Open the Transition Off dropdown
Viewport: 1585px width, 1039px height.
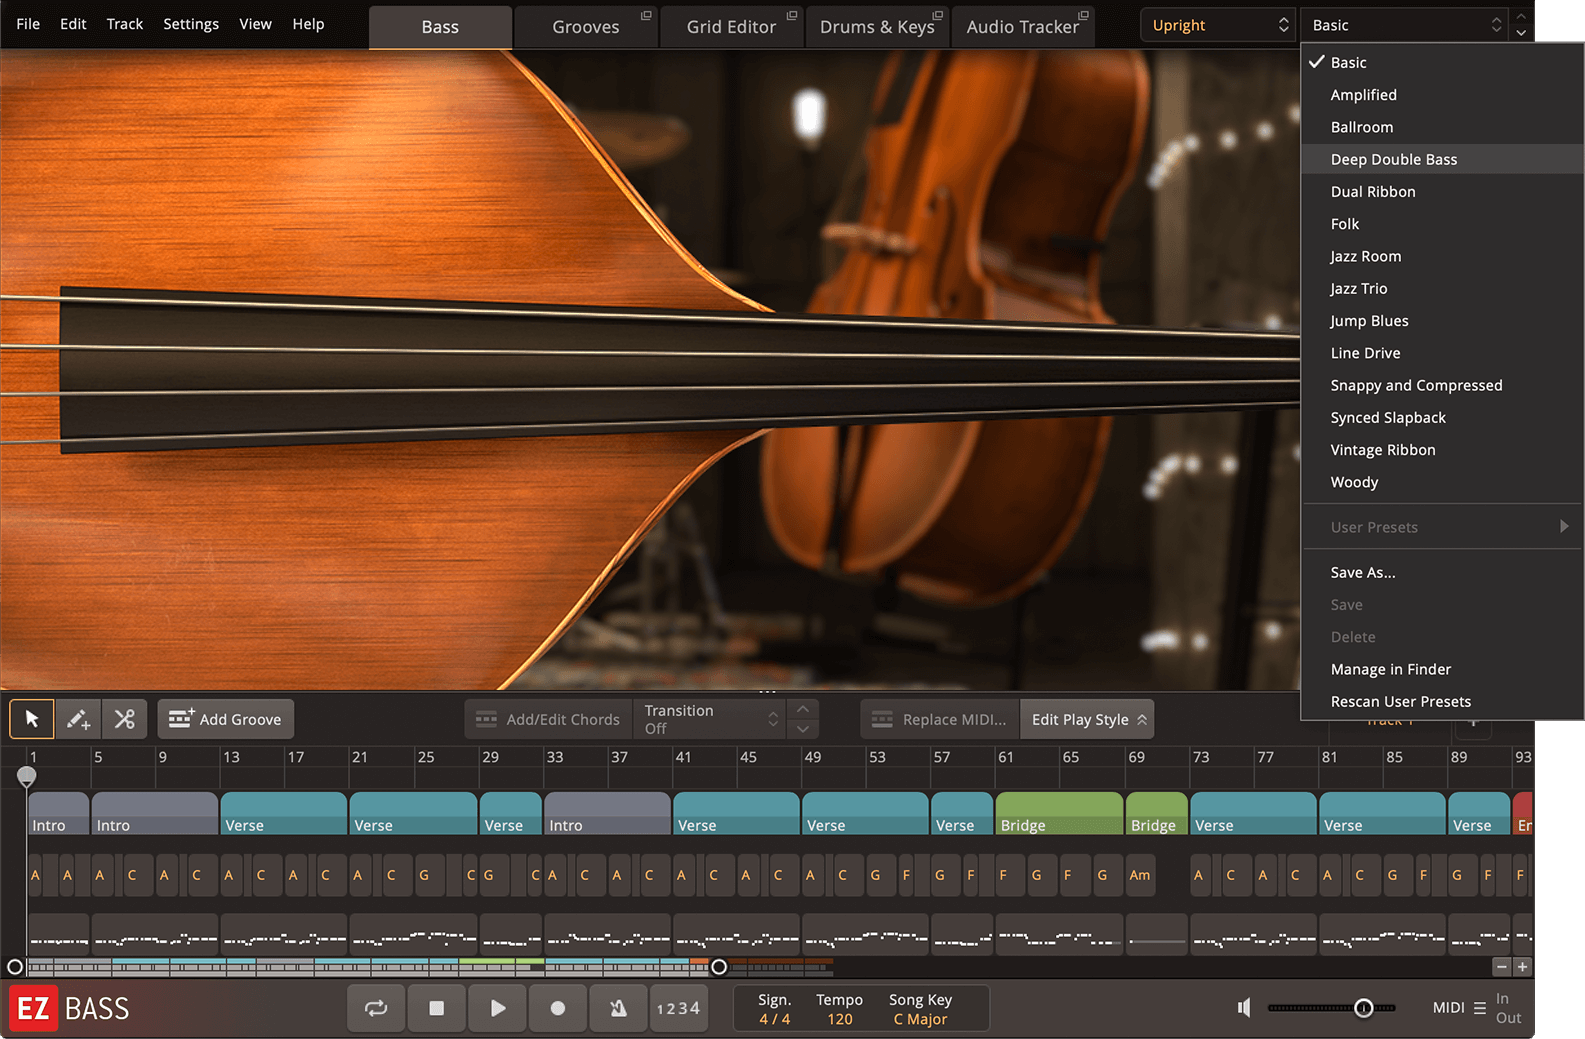710,719
